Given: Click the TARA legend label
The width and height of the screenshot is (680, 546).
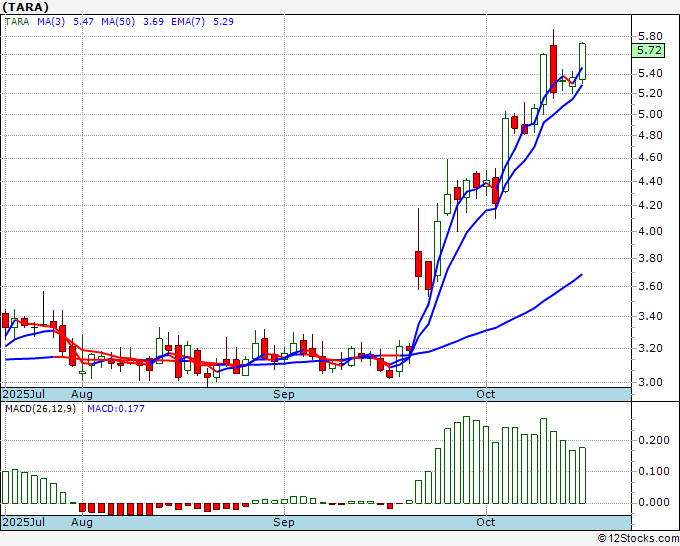Looking at the screenshot, I should click(x=17, y=21).
